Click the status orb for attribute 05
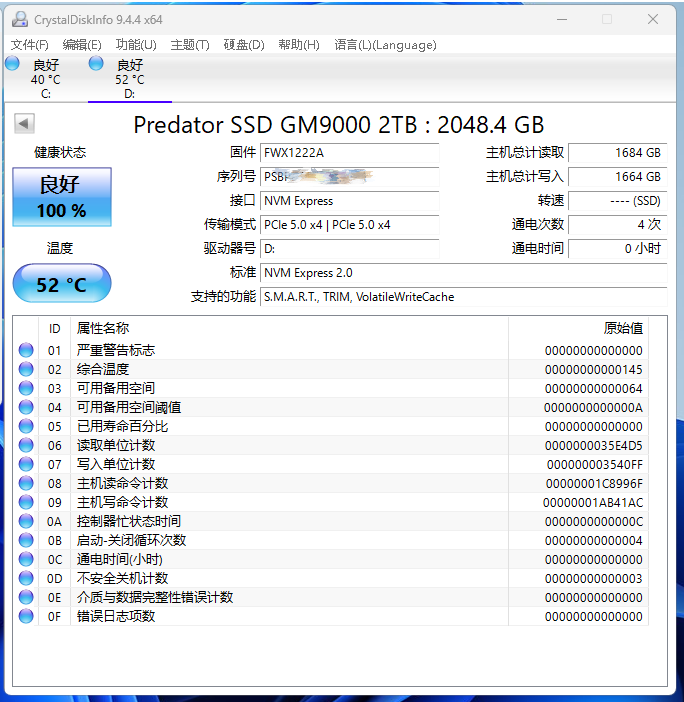Screen dimensions: 684x702 coord(26,426)
